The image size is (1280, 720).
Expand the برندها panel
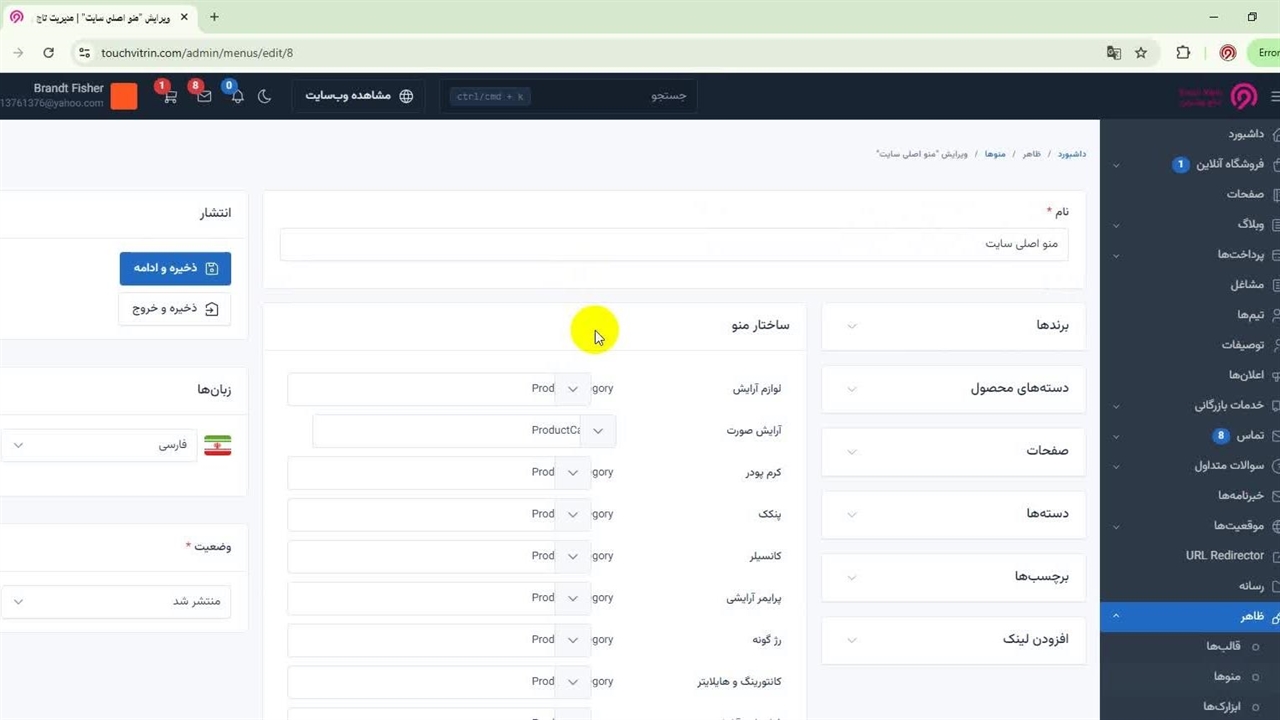(x=952, y=326)
